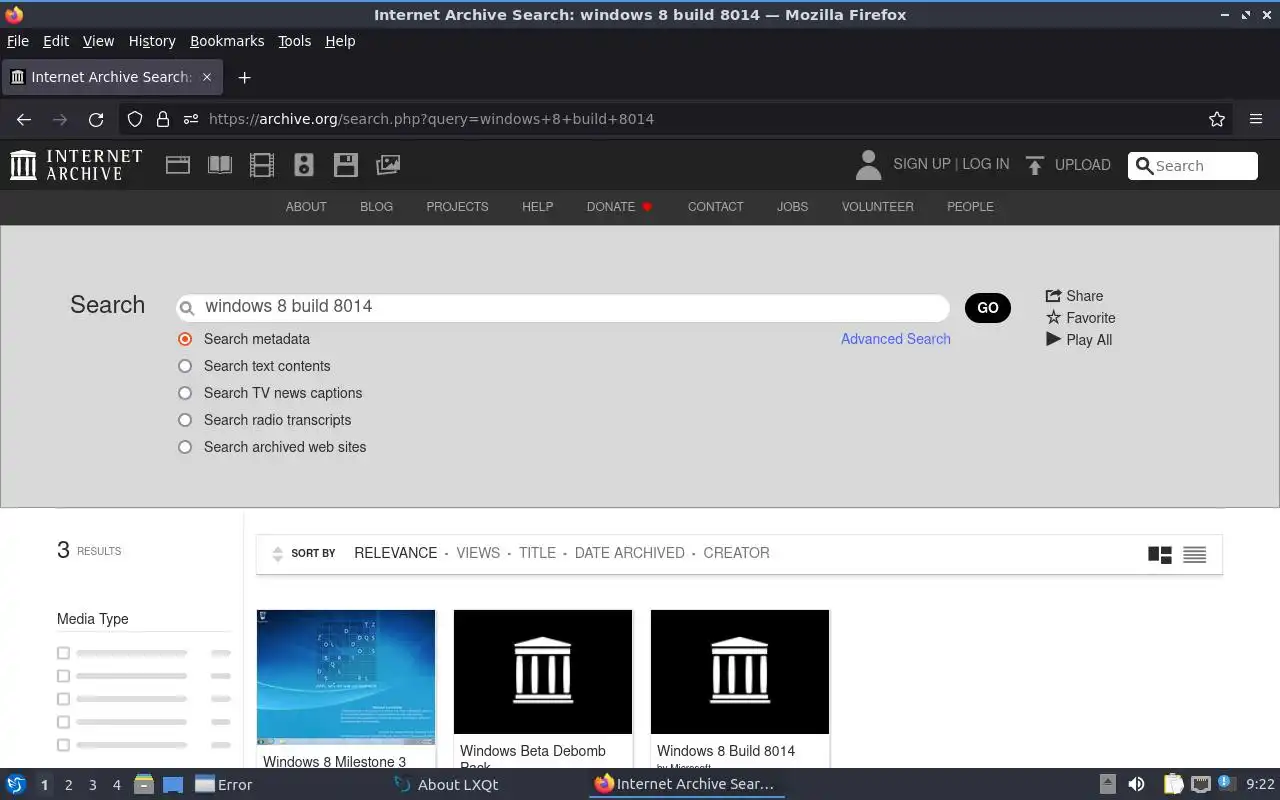Open the File menu
This screenshot has width=1280, height=800.
coord(18,41)
